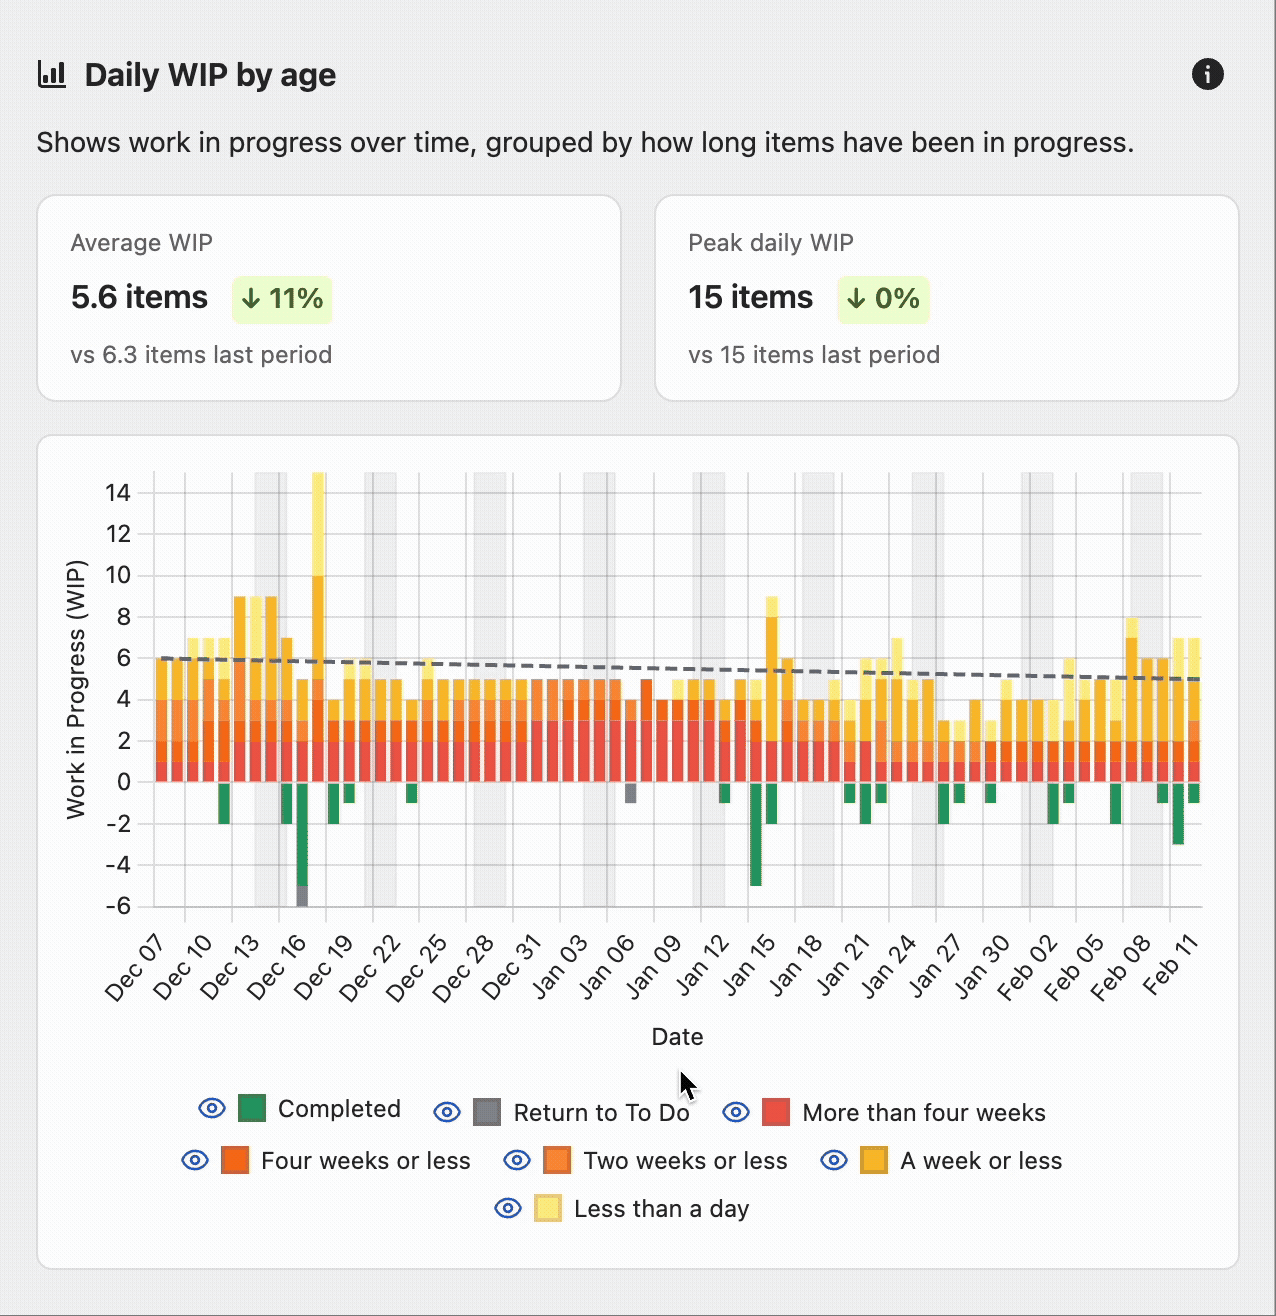Click the gray Return to To Do swatch
This screenshot has width=1276, height=1316.
(x=487, y=1112)
